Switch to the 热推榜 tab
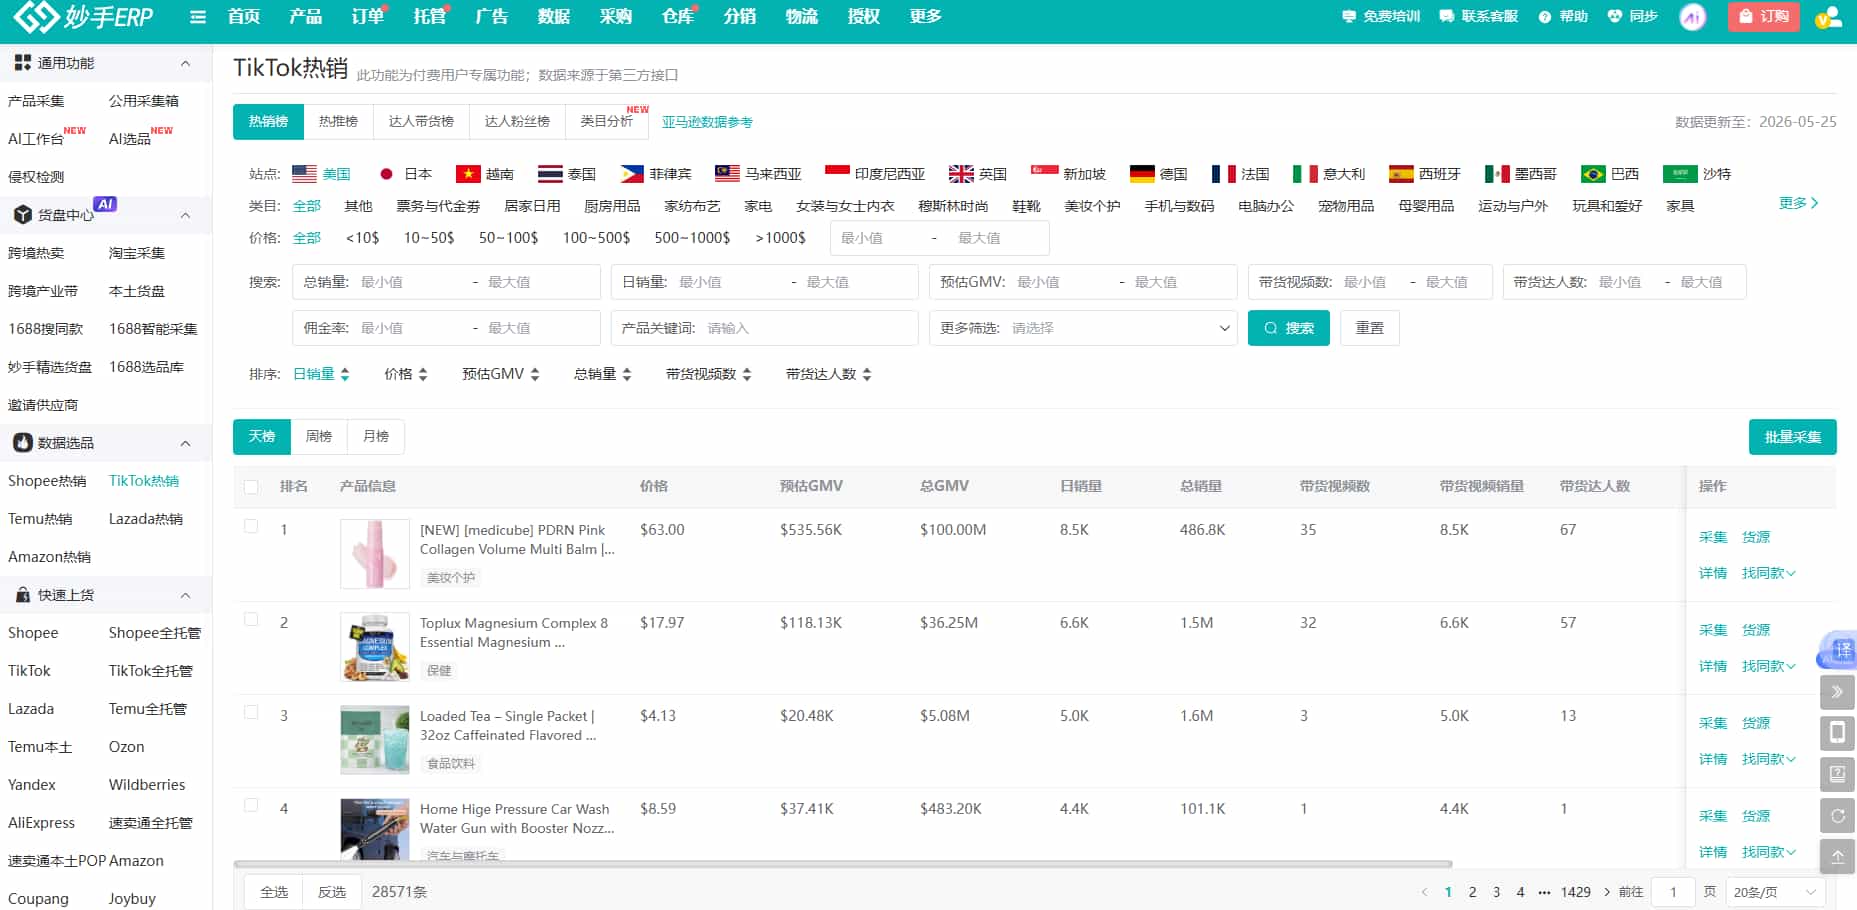 [338, 121]
